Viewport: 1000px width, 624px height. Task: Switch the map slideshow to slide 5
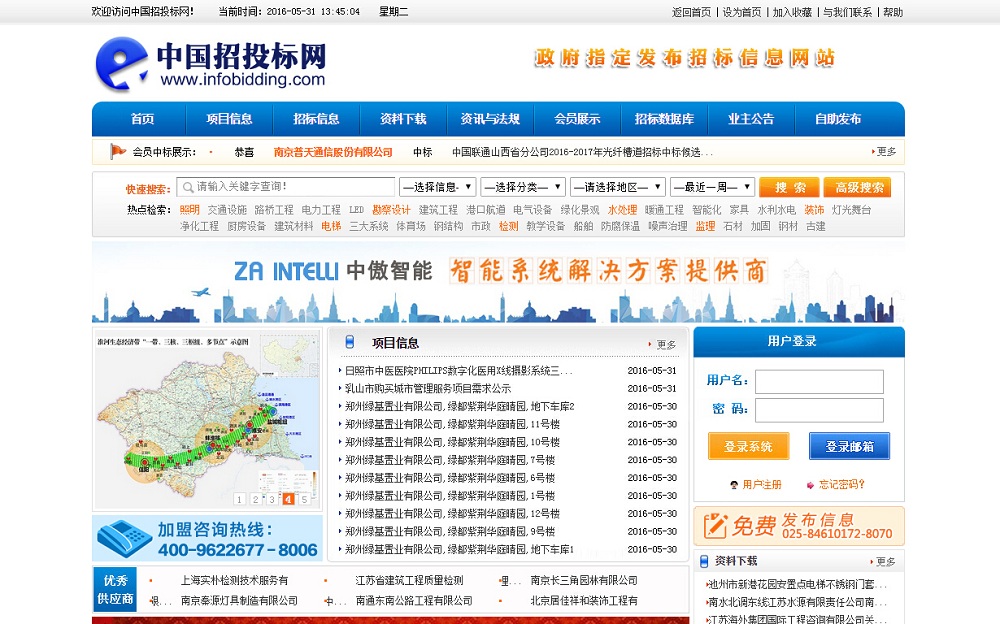(304, 499)
